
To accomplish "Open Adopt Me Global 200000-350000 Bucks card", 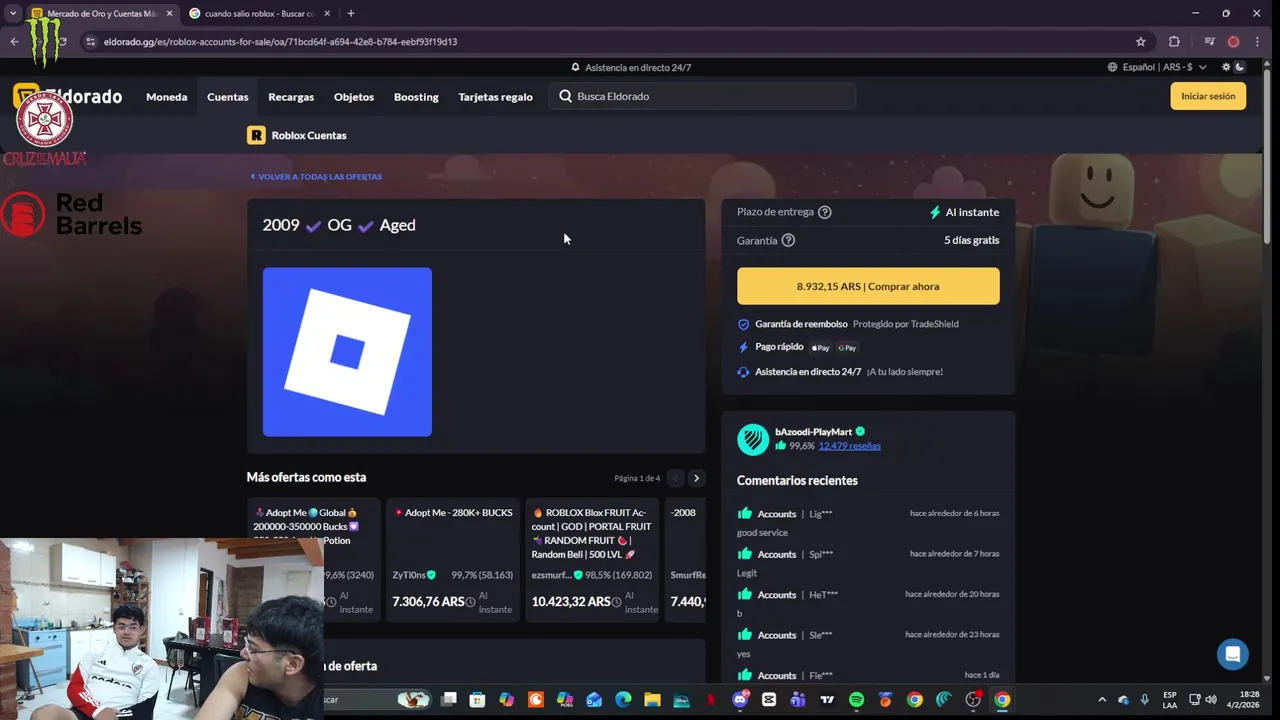I will click(x=314, y=560).
